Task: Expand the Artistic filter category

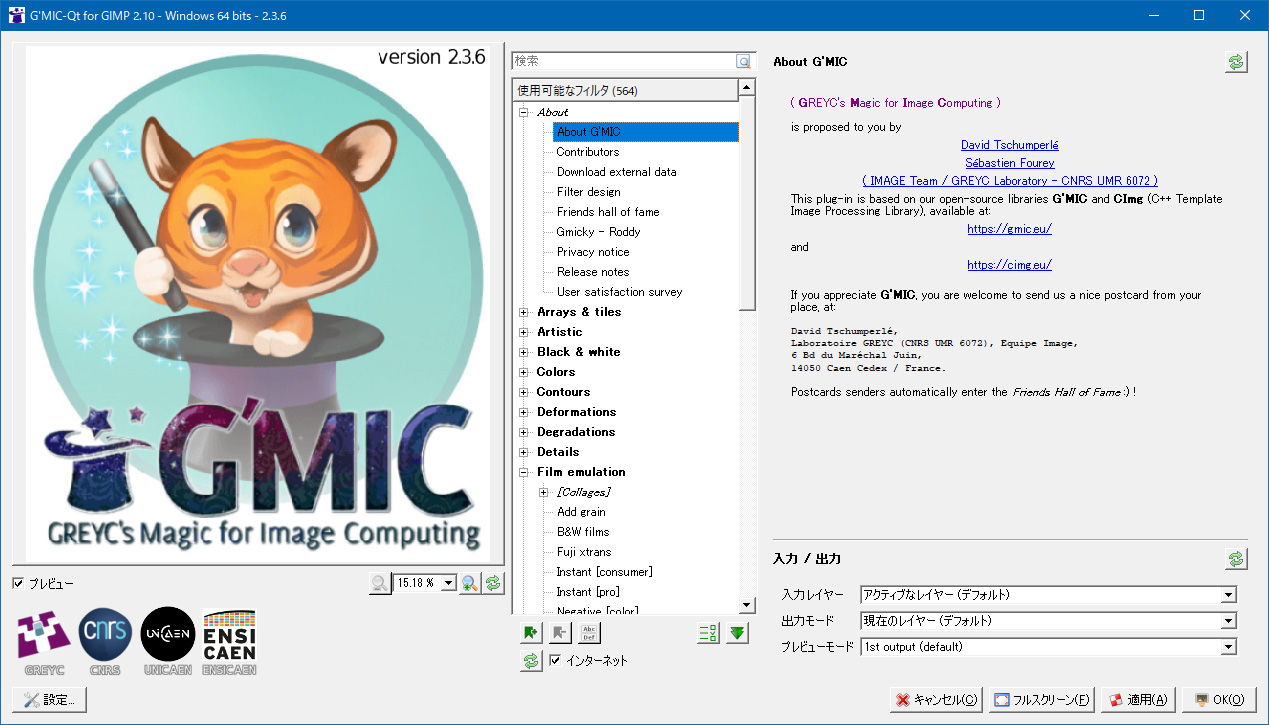Action: point(524,331)
